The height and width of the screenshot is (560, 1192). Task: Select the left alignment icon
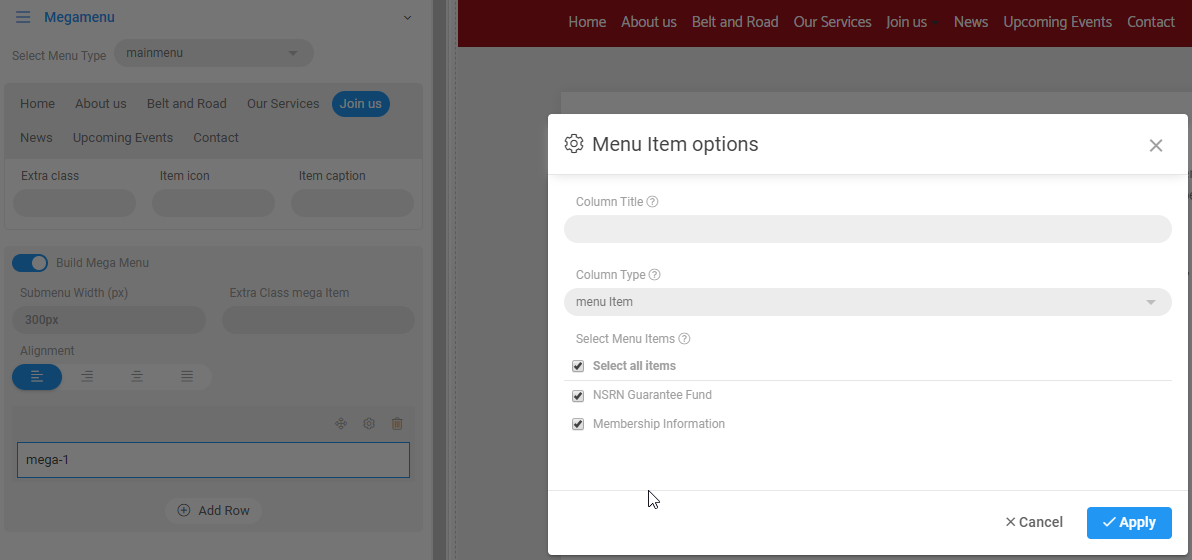pos(37,376)
